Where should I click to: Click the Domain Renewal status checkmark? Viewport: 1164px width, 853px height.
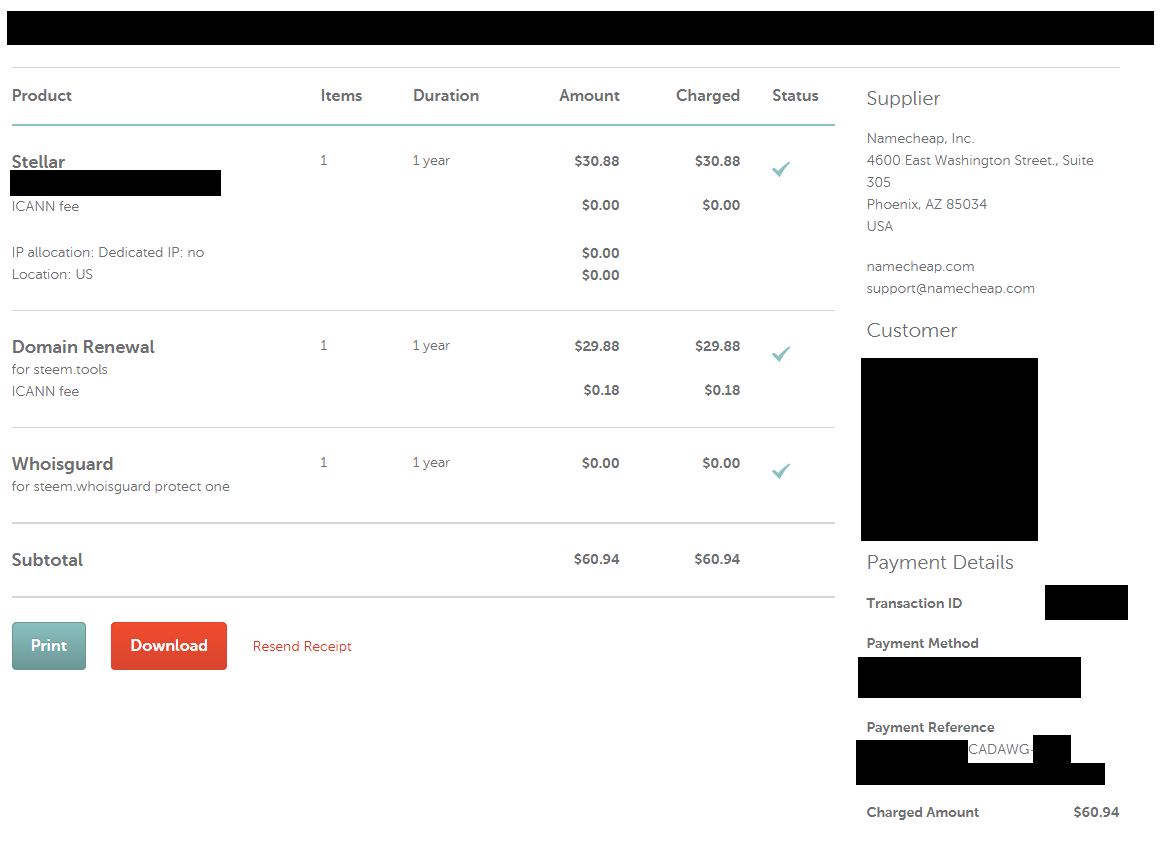click(x=781, y=353)
